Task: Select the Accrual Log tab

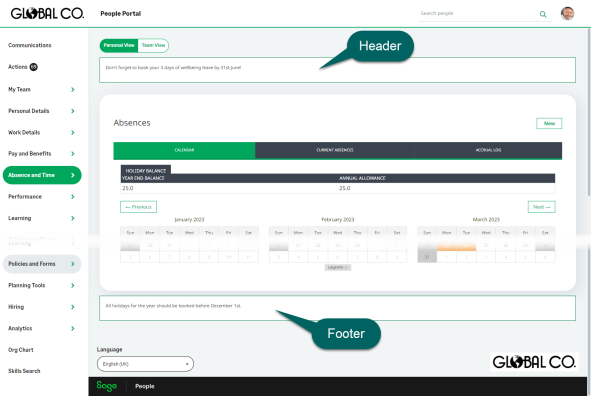Action: coord(488,150)
